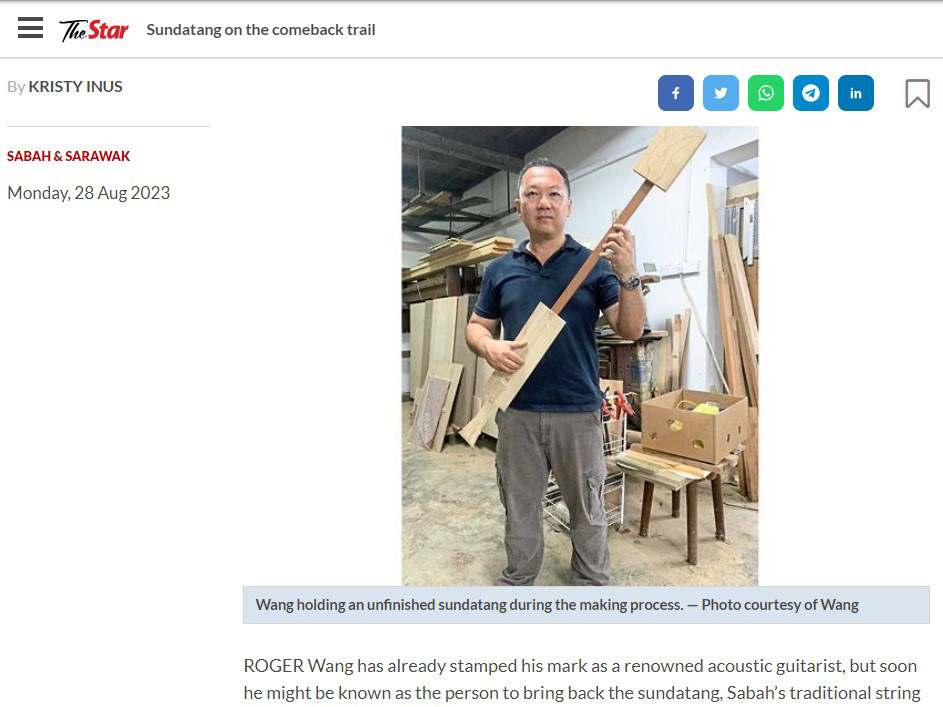Share article on Facebook
Screen dimensions: 943x707
(x=675, y=93)
